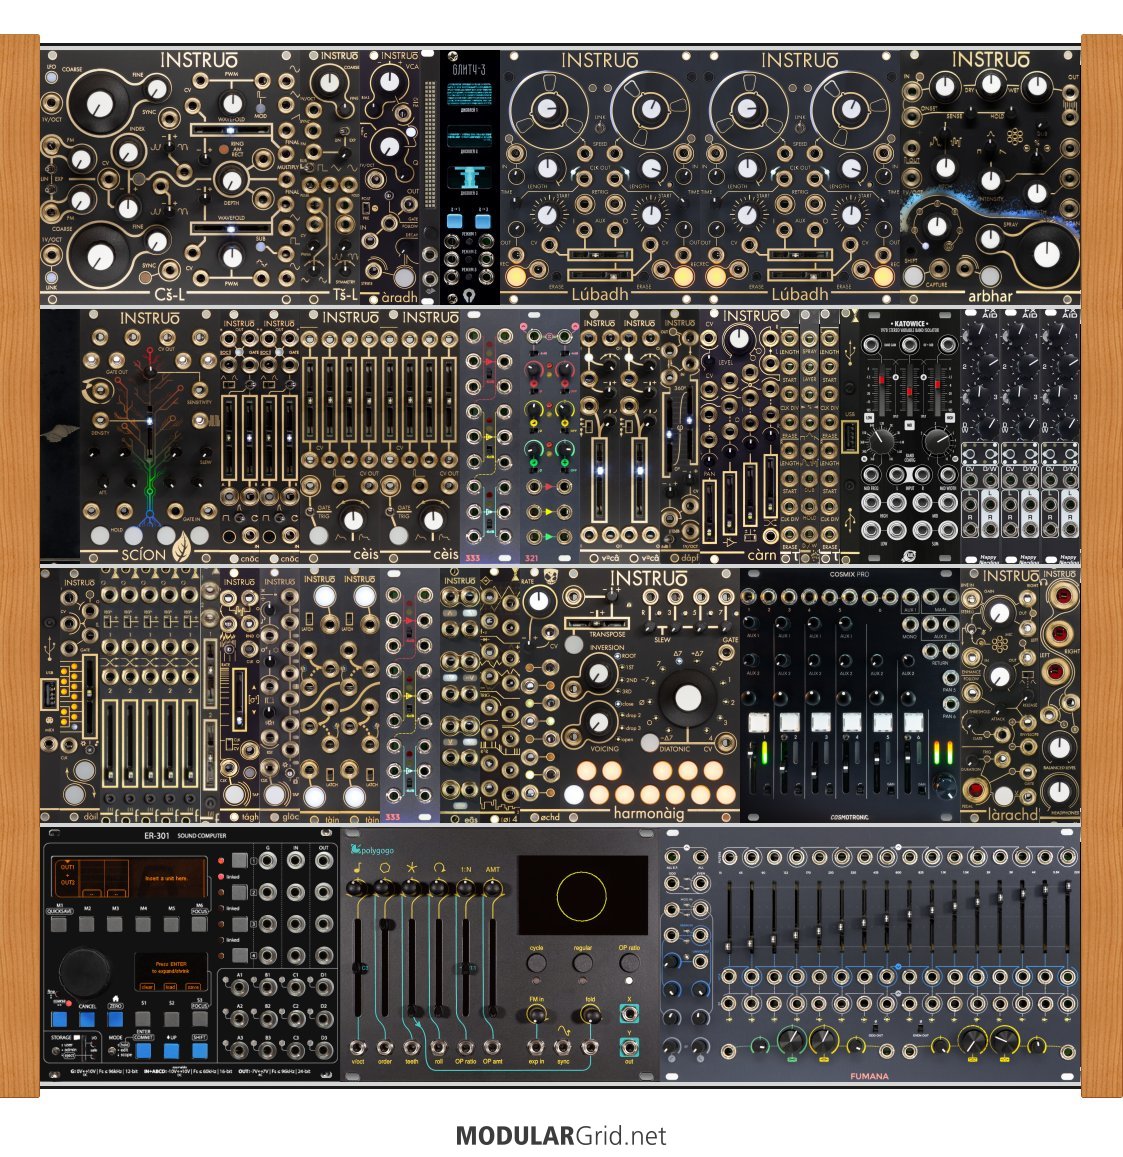Click the polygogo 1:N OP ratio slider
1123x1157 pixels.
466,968
